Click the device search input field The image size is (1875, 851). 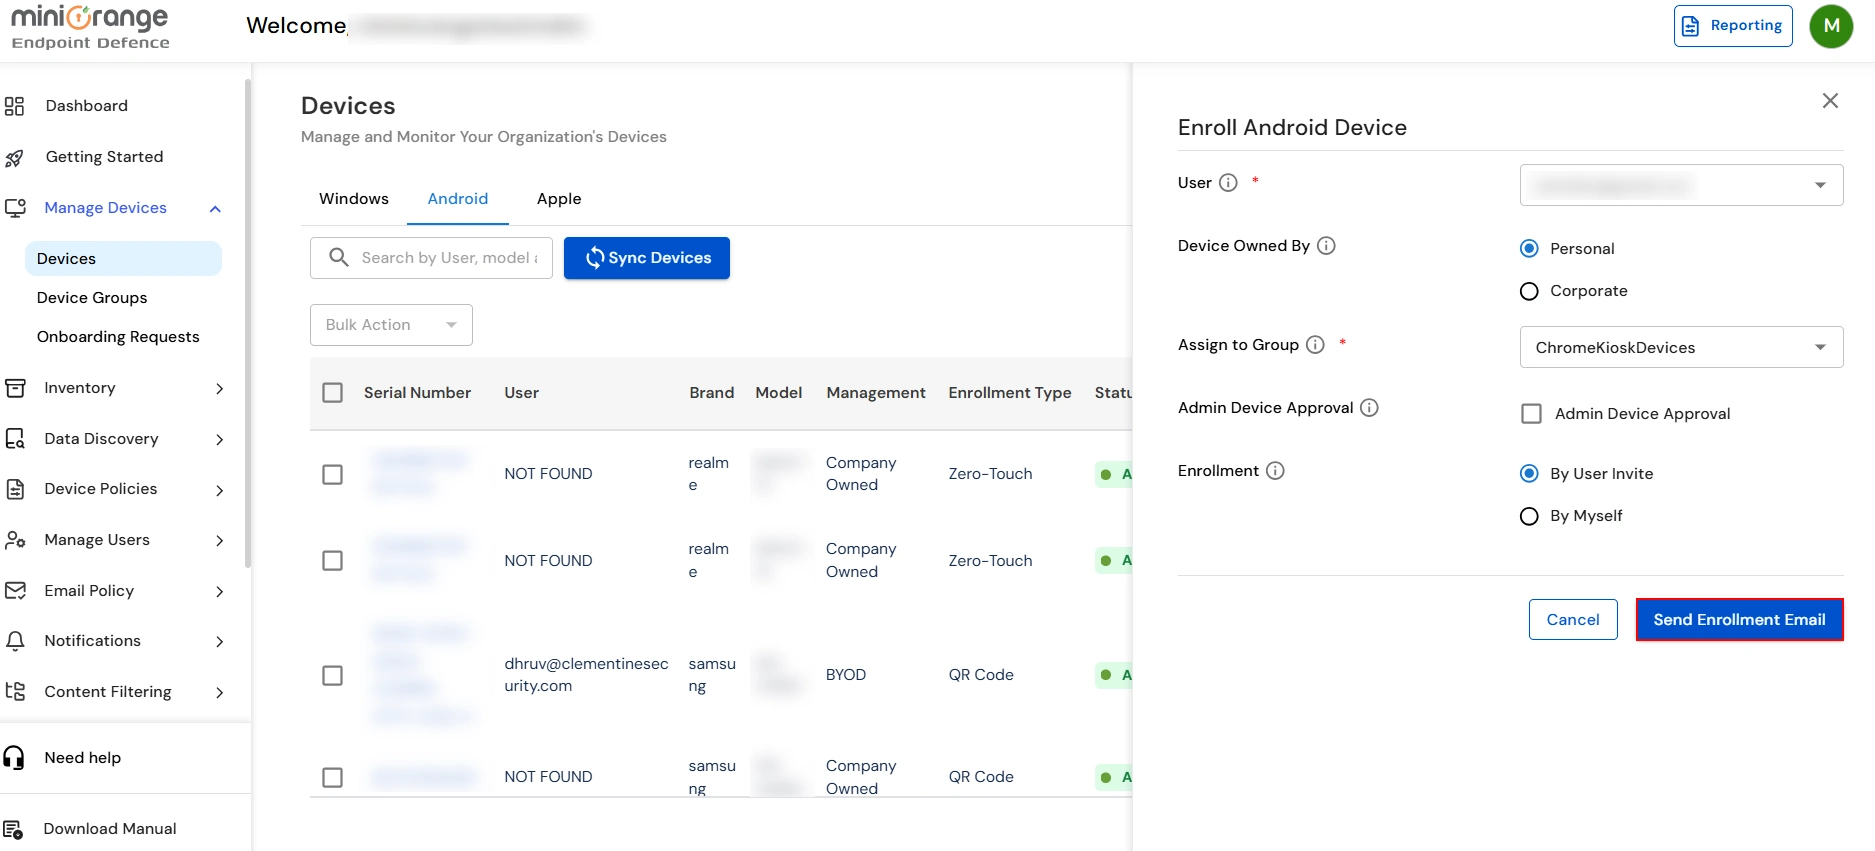tap(448, 258)
